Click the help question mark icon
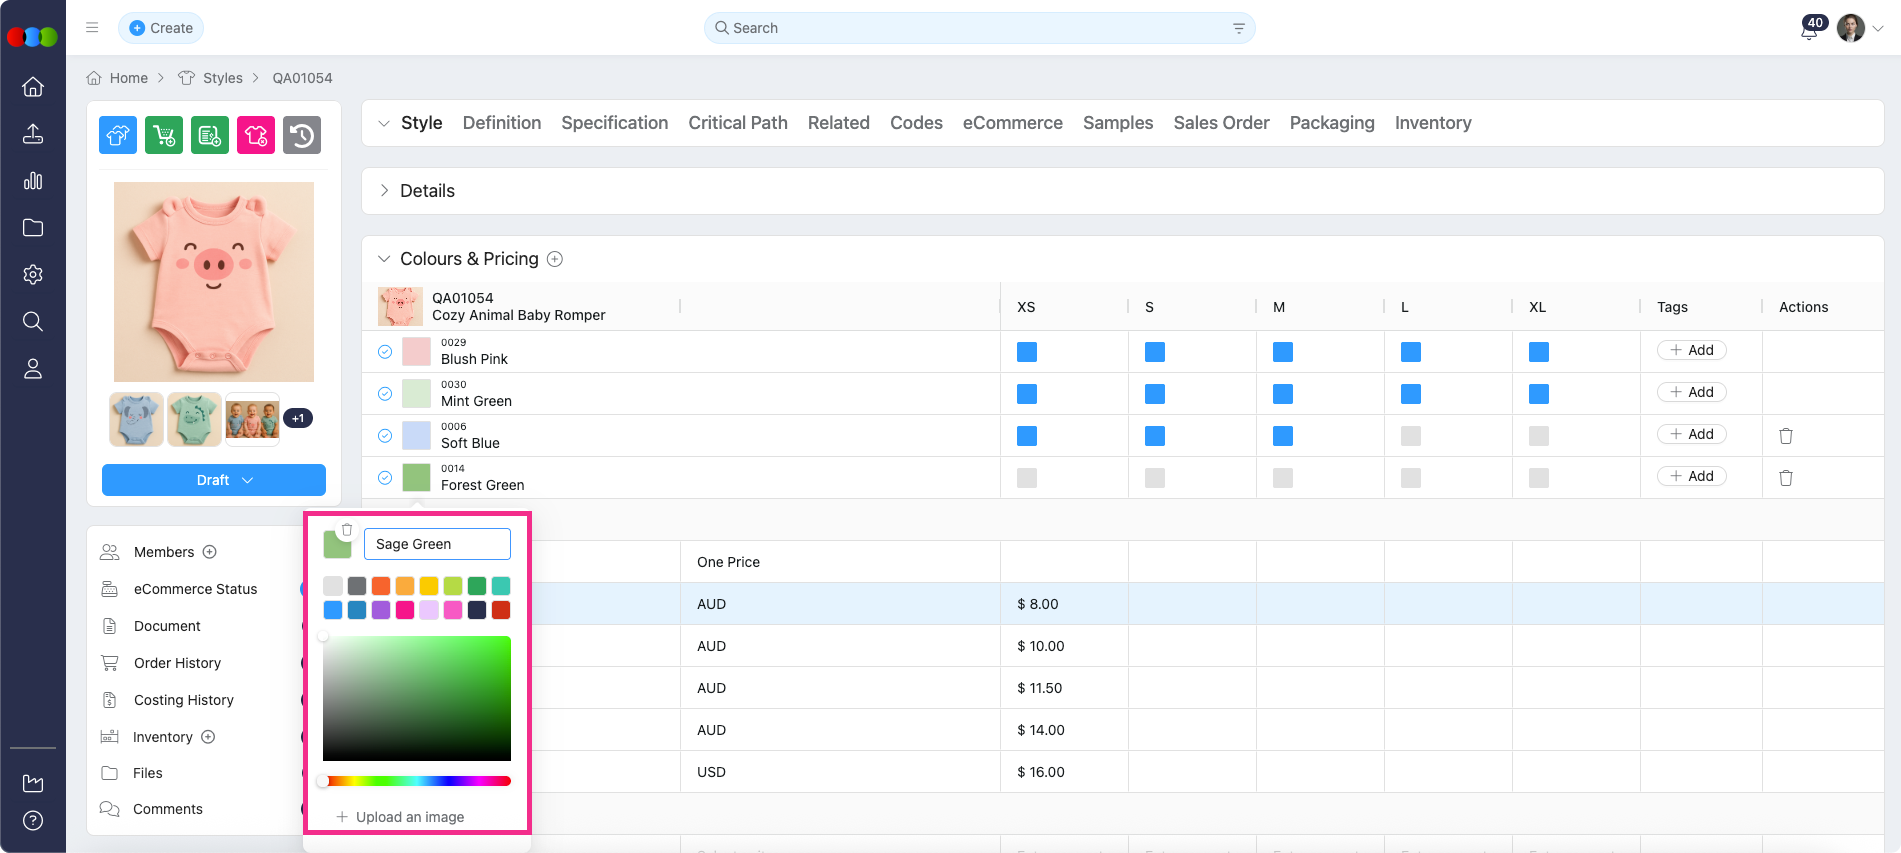Viewport: 1901px width, 853px height. click(33, 821)
